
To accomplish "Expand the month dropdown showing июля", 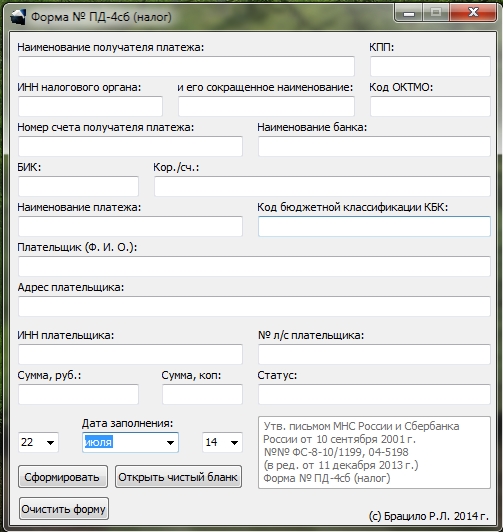I will [130, 442].
